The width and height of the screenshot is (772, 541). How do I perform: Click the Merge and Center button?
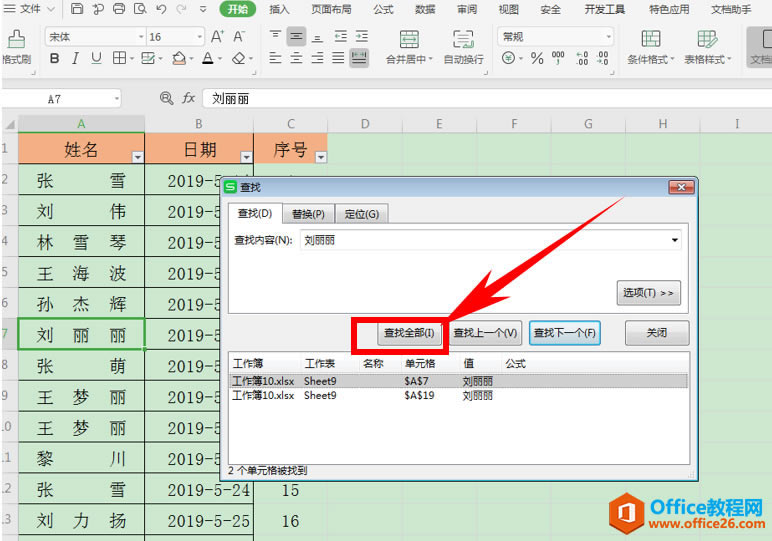pos(409,47)
